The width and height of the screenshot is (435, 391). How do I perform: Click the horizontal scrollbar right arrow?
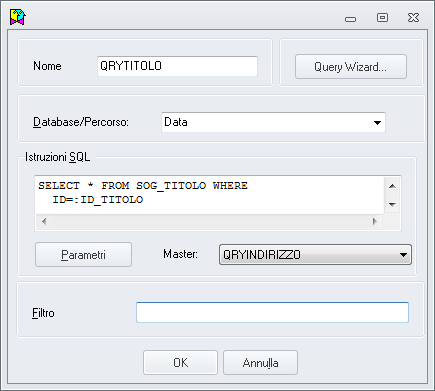[375, 221]
